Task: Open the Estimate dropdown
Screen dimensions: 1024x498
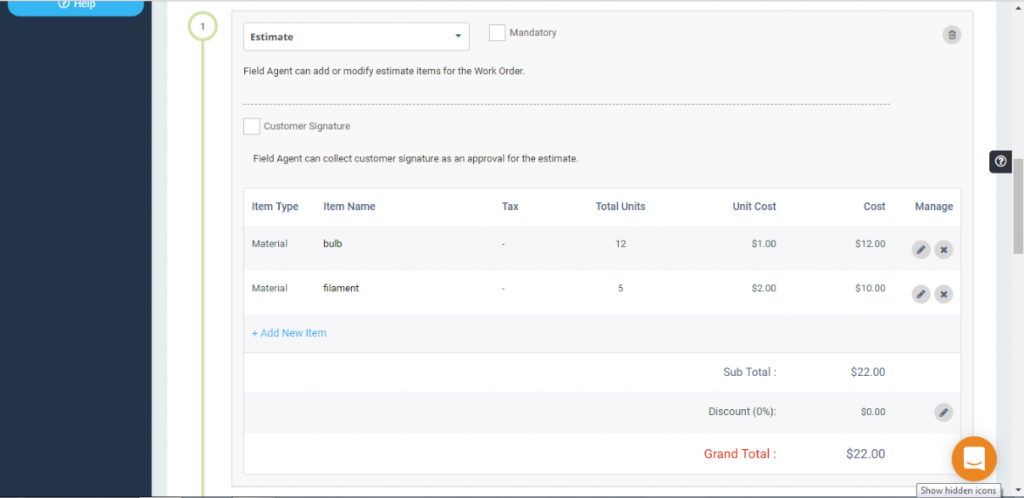Action: pos(356,37)
